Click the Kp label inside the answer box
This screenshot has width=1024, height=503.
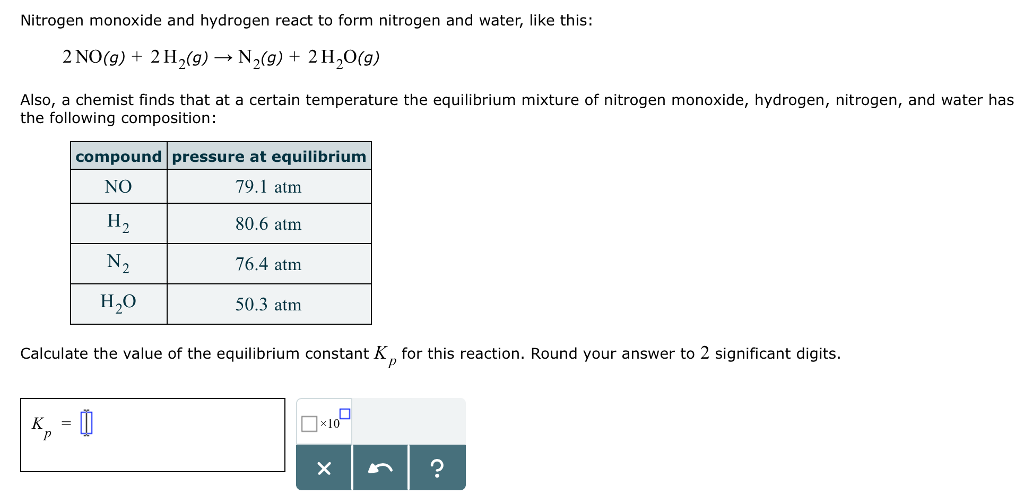tap(40, 427)
